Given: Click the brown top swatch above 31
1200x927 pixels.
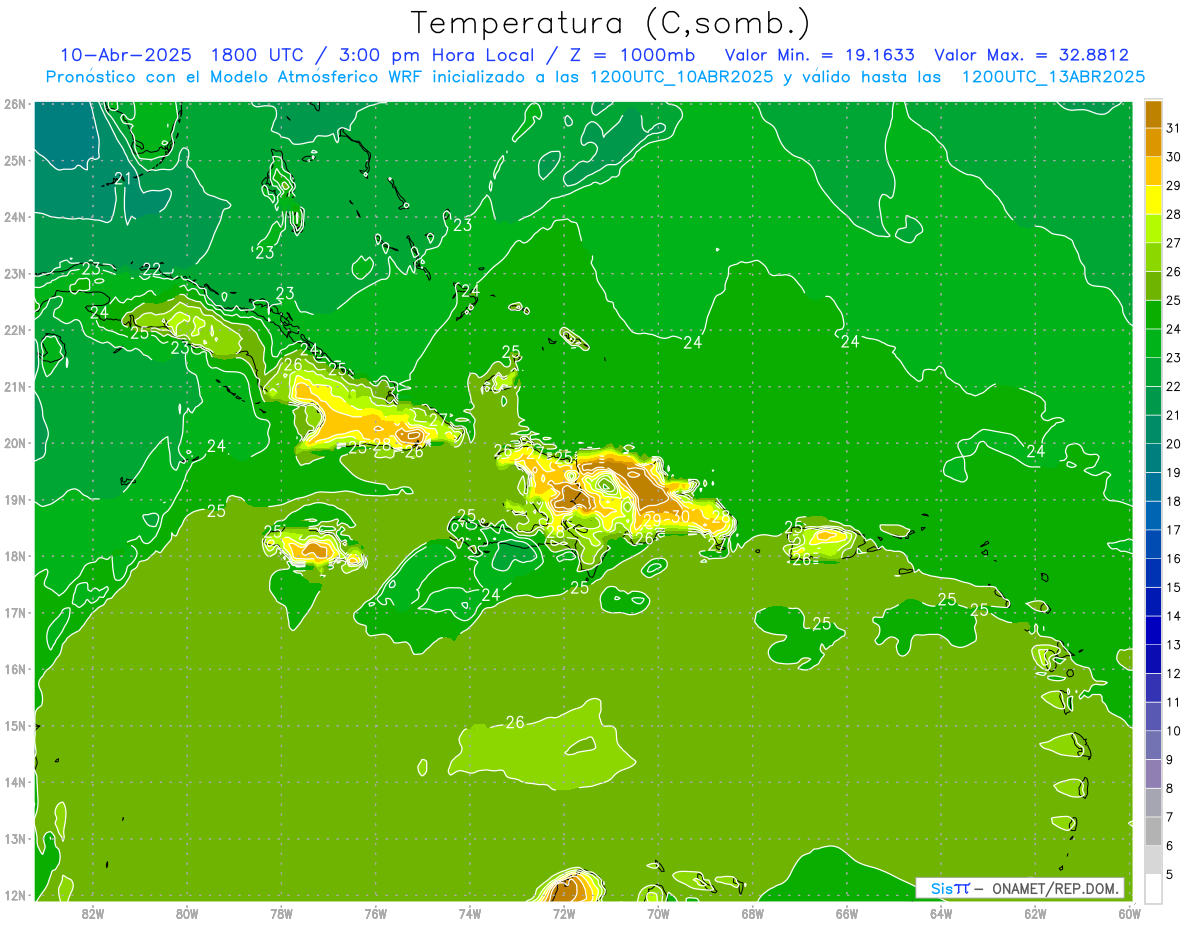Looking at the screenshot, I should pyautogui.click(x=1153, y=115).
